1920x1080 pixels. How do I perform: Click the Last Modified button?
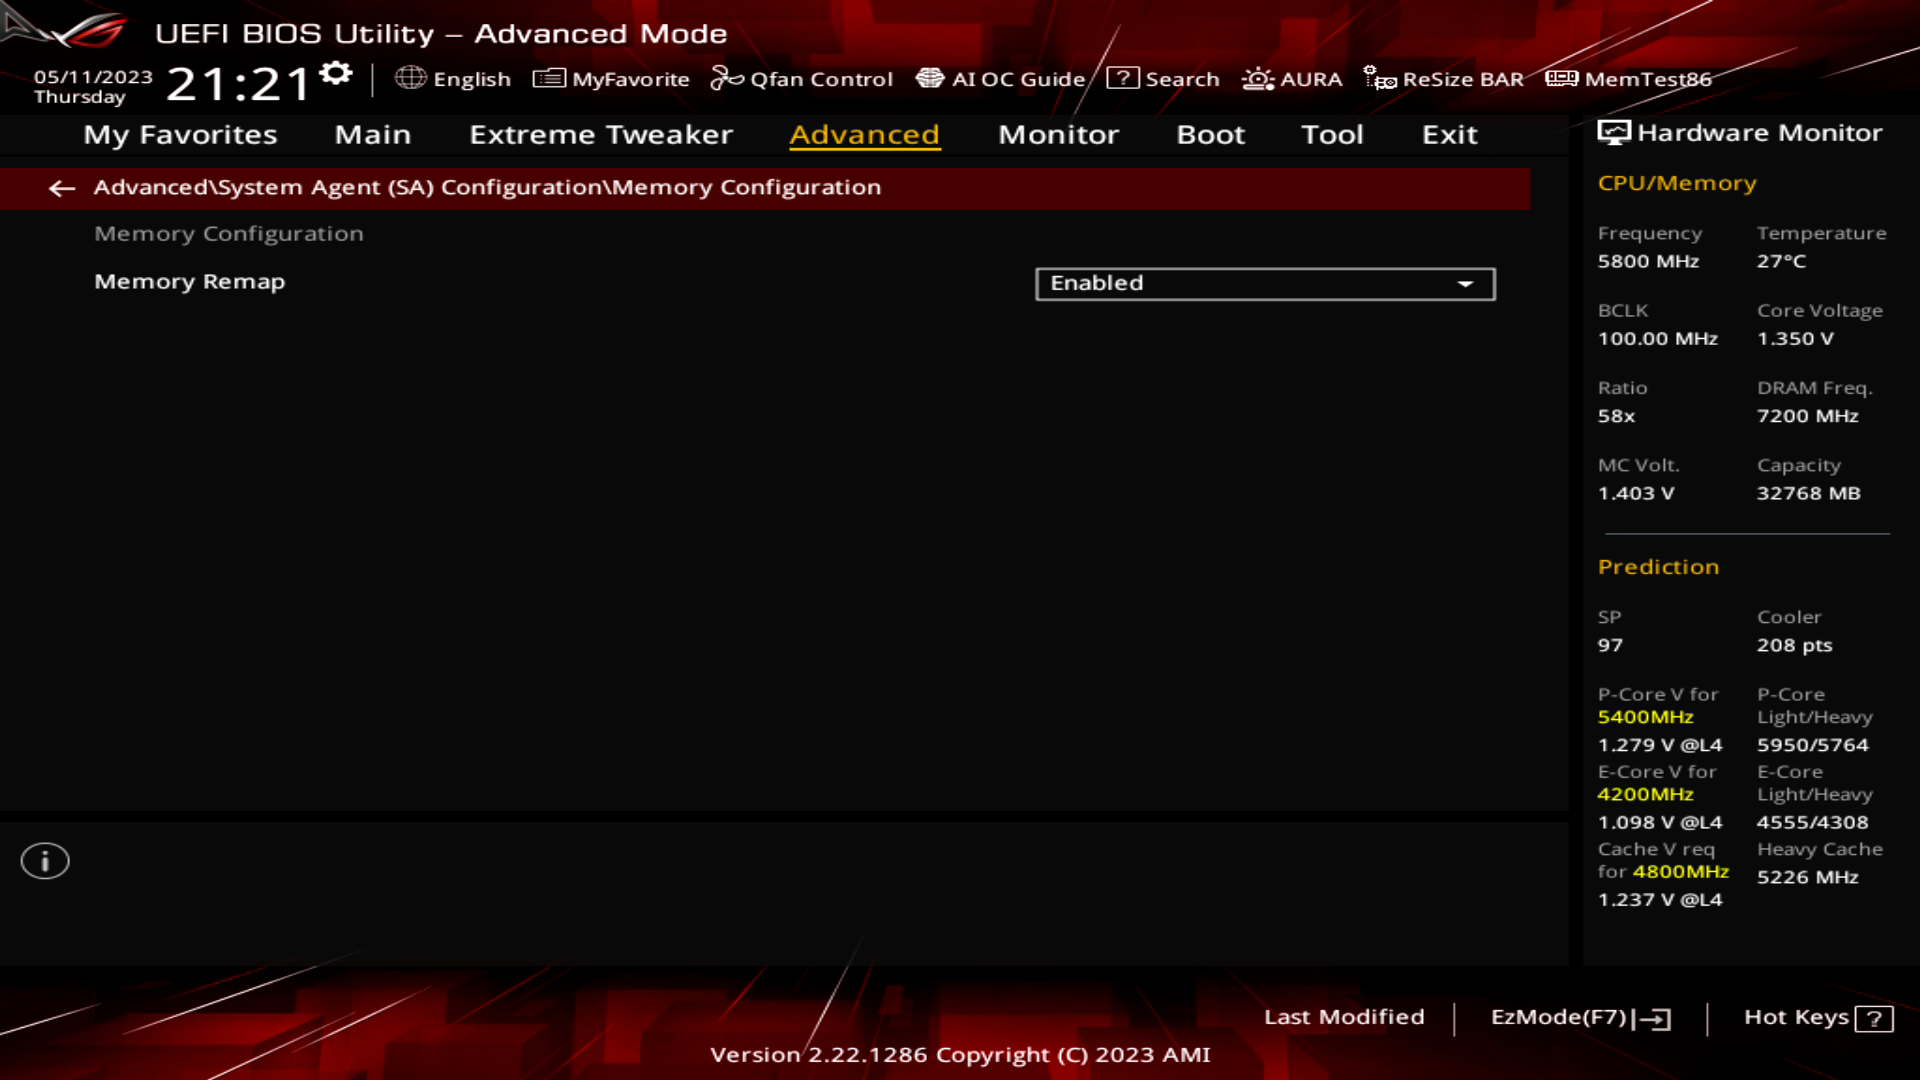coord(1344,1017)
